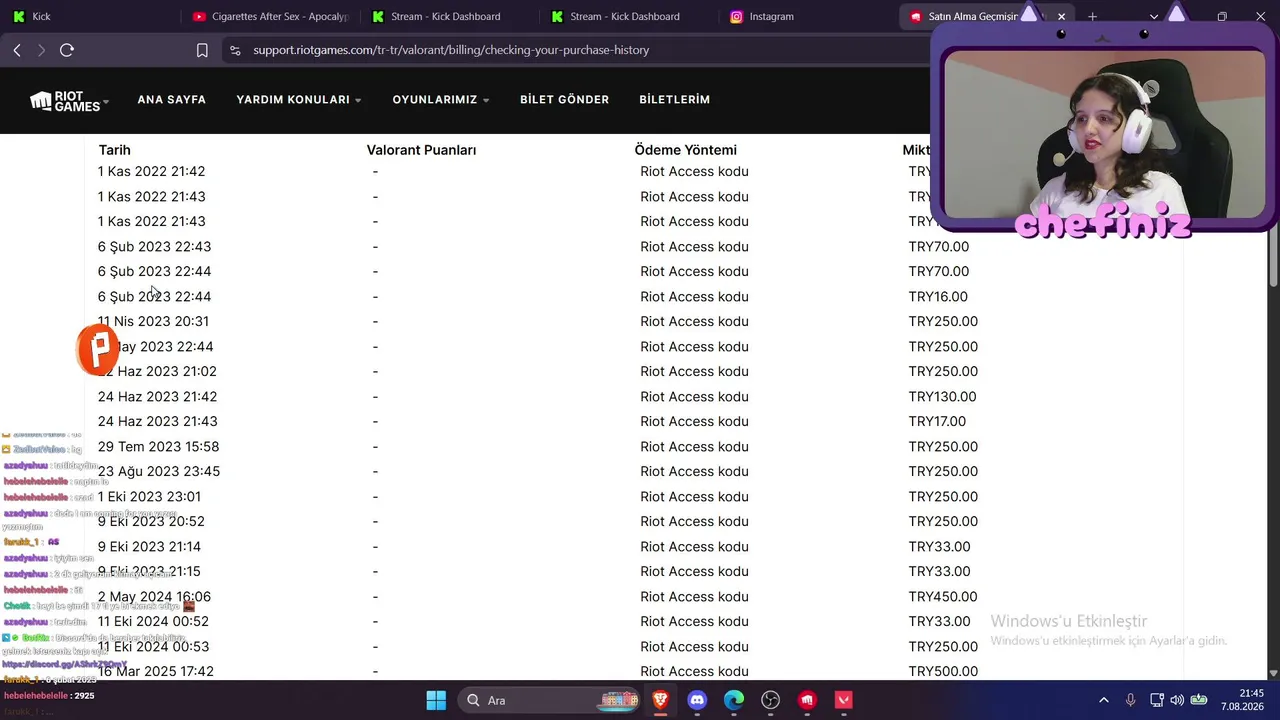Select the date 23 Ağu 2023 23:45

pyautogui.click(x=159, y=471)
